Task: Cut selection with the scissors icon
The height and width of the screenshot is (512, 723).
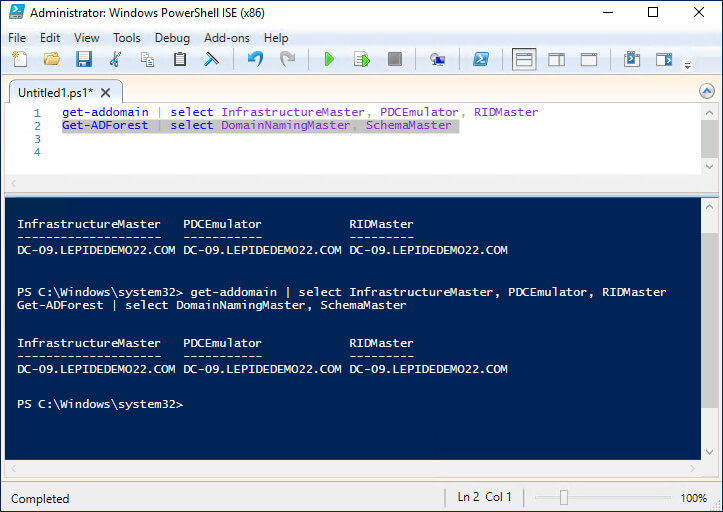Action: coord(115,59)
